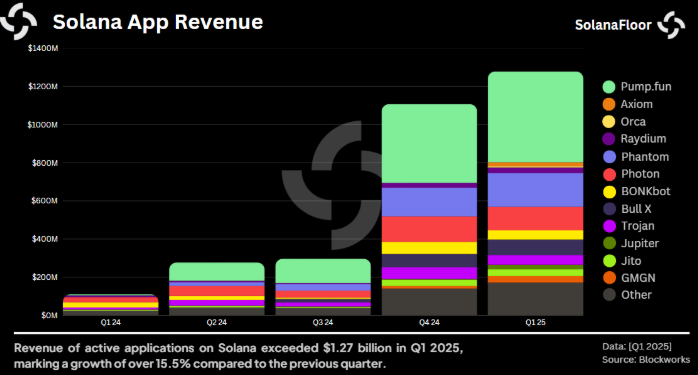Click the logo icon right of SolanaFloor text
Screen dimensions: 698x375
(x=671, y=25)
